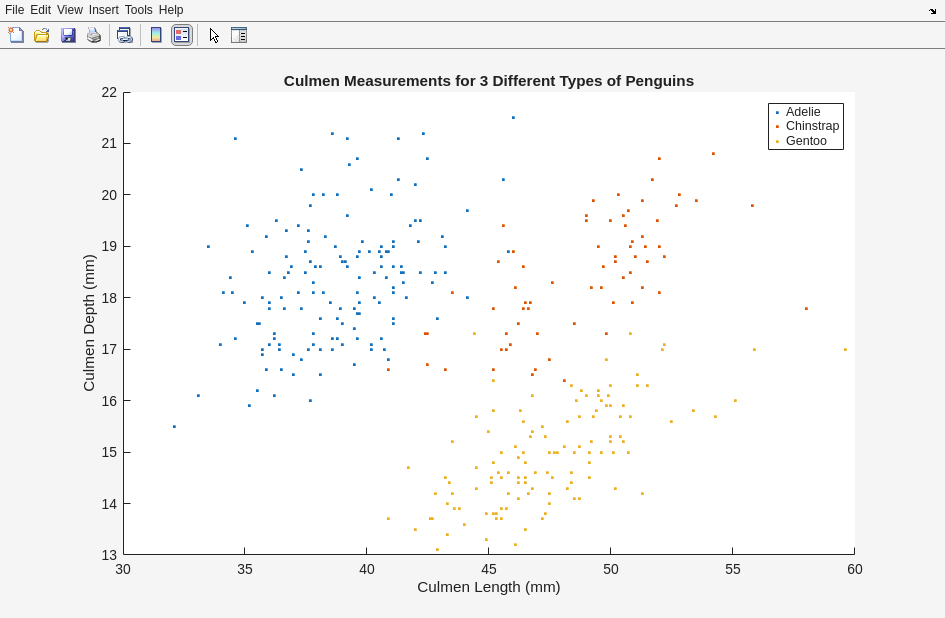Click the Open File folder icon

42,35
